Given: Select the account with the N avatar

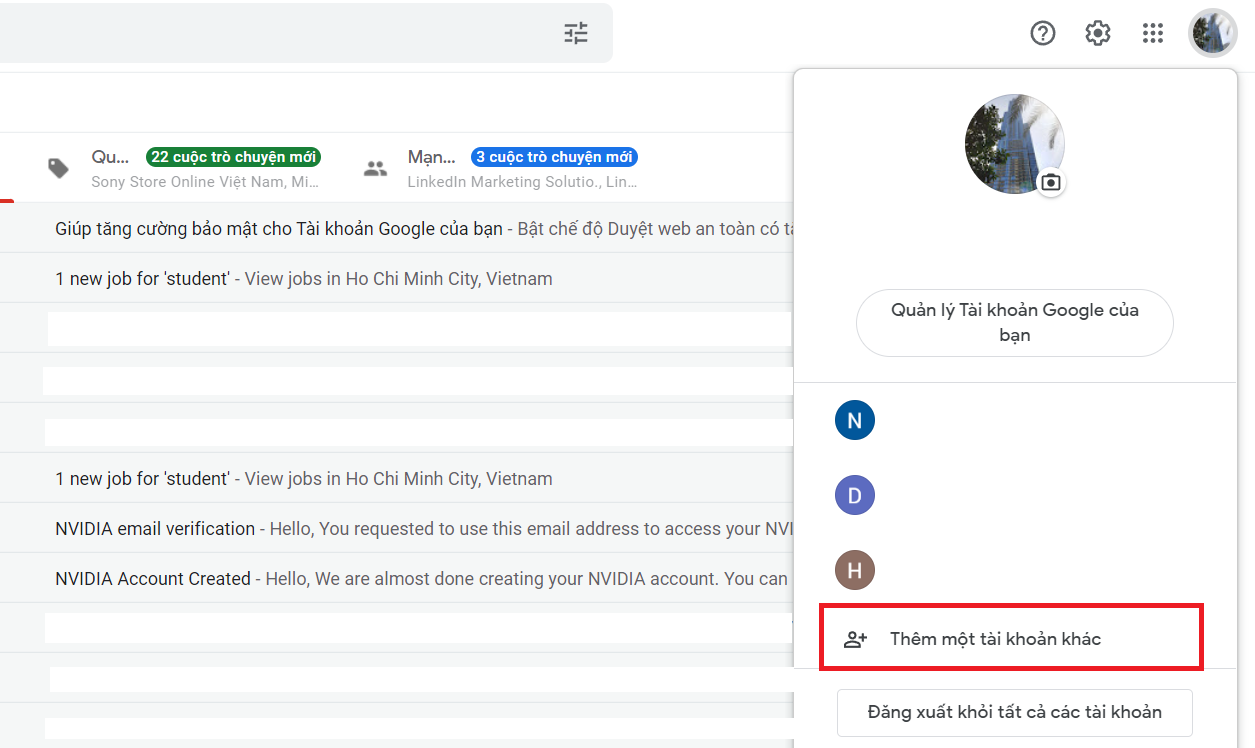Looking at the screenshot, I should pyautogui.click(x=854, y=420).
